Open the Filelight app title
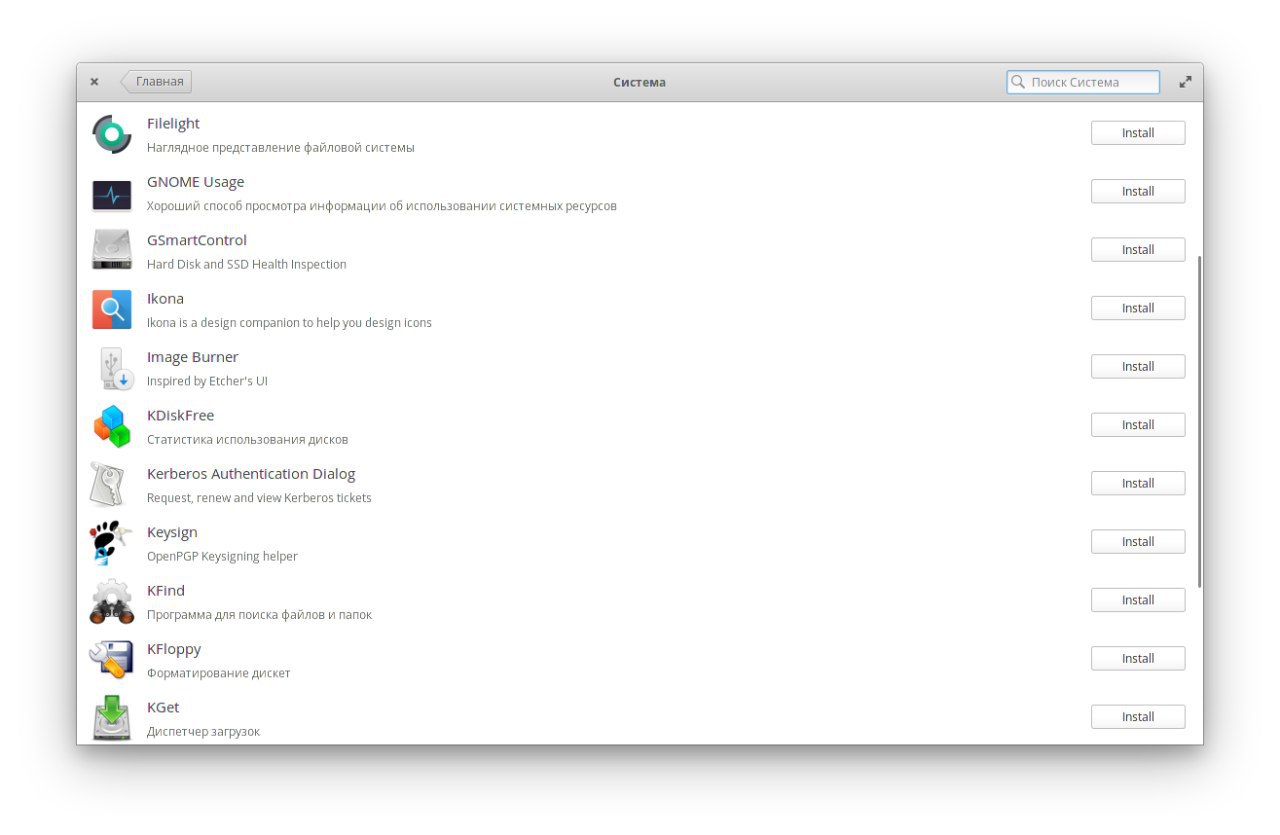 tap(173, 123)
